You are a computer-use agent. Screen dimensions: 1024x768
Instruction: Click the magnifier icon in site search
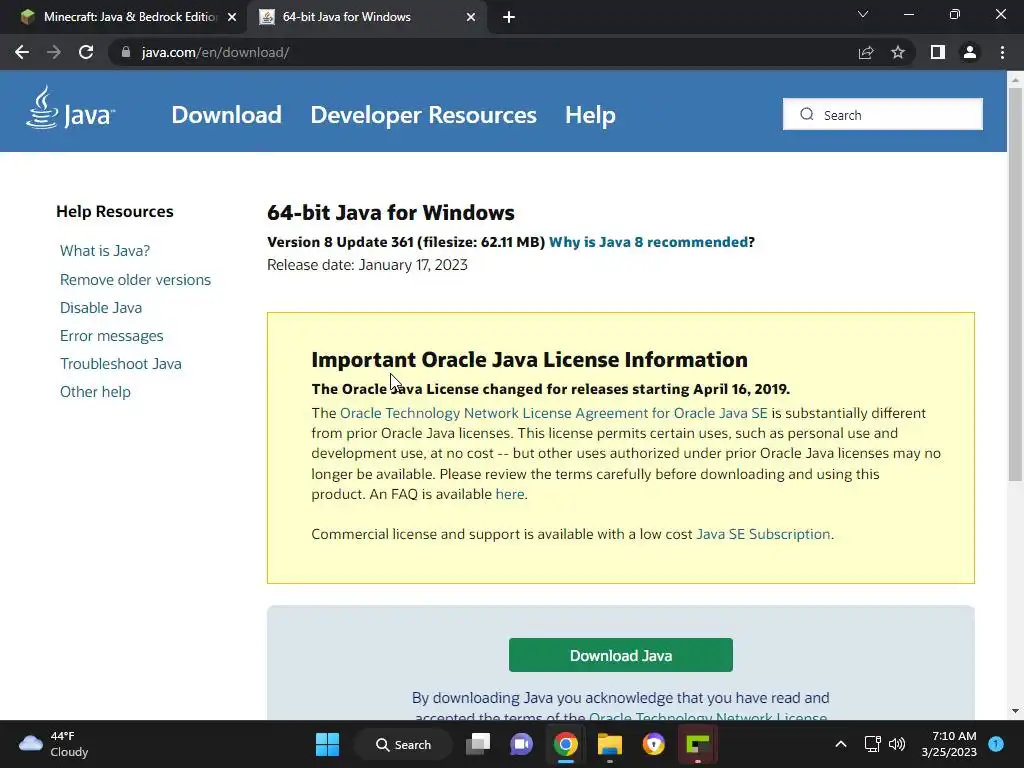pos(807,114)
